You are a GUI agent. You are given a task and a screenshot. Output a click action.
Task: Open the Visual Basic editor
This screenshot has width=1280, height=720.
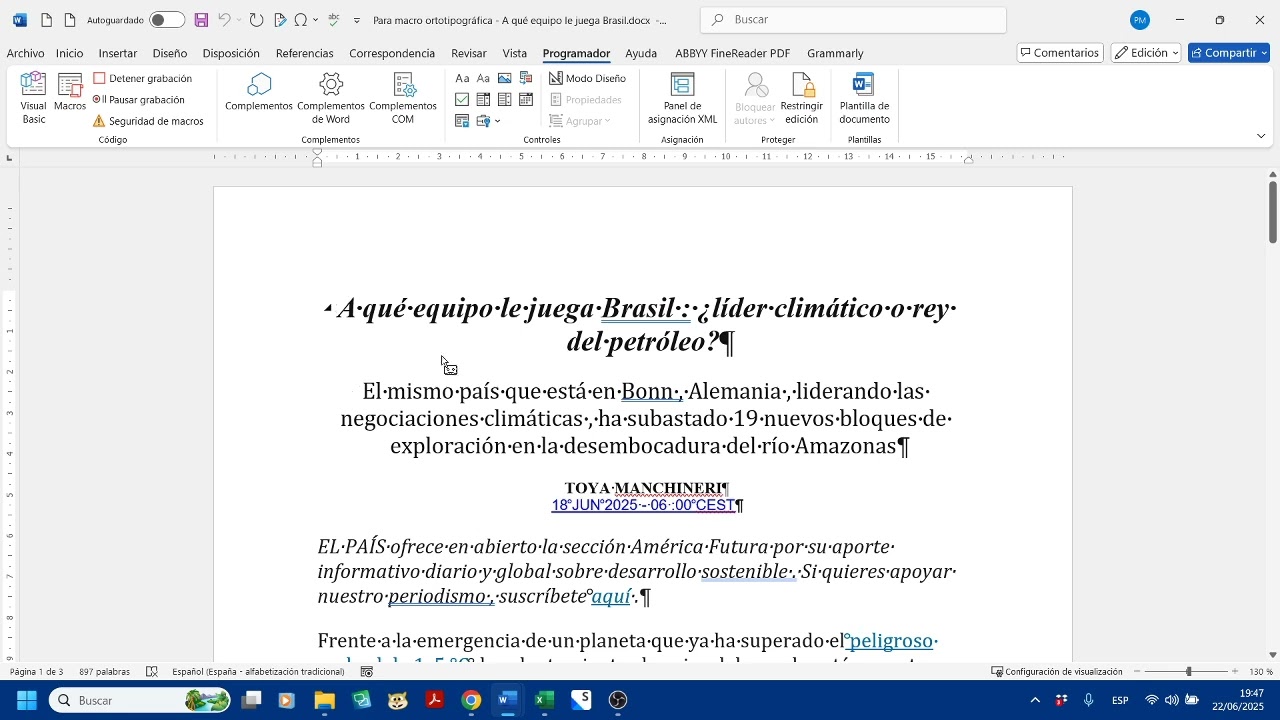pyautogui.click(x=33, y=98)
